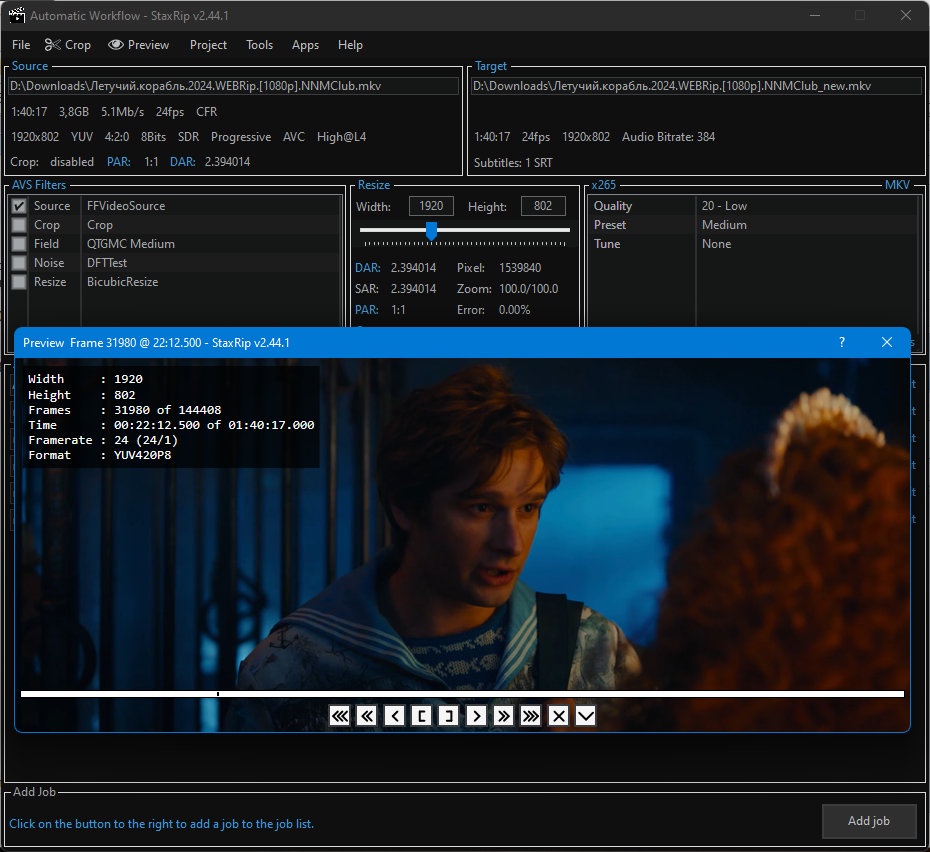Click the Target section header link
Screen dimensions: 930x852
click(491, 66)
